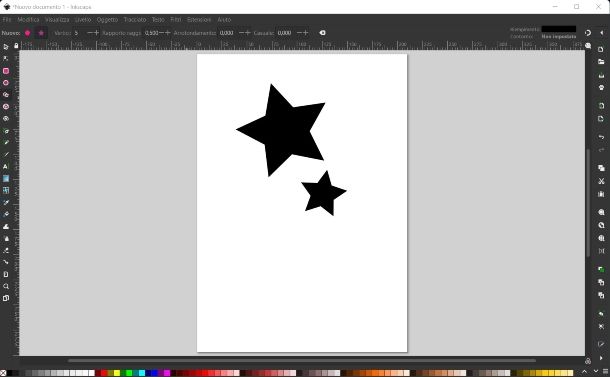Enable regular polygon mode toggle
610x377 pixels.
coord(28,33)
